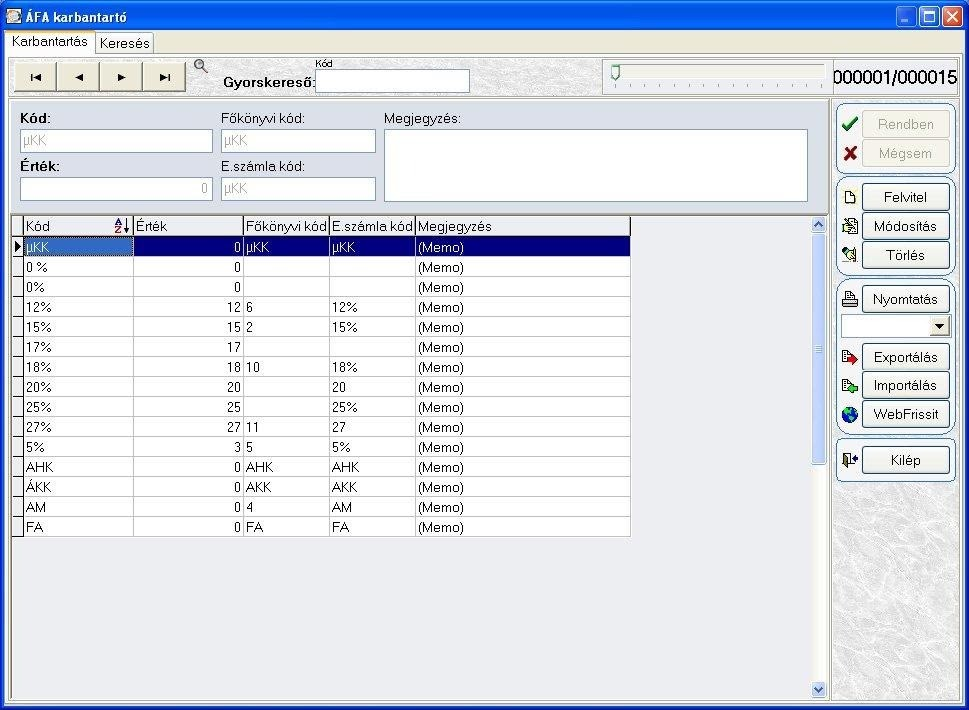
Task: Go to the next record
Action: [x=121, y=77]
